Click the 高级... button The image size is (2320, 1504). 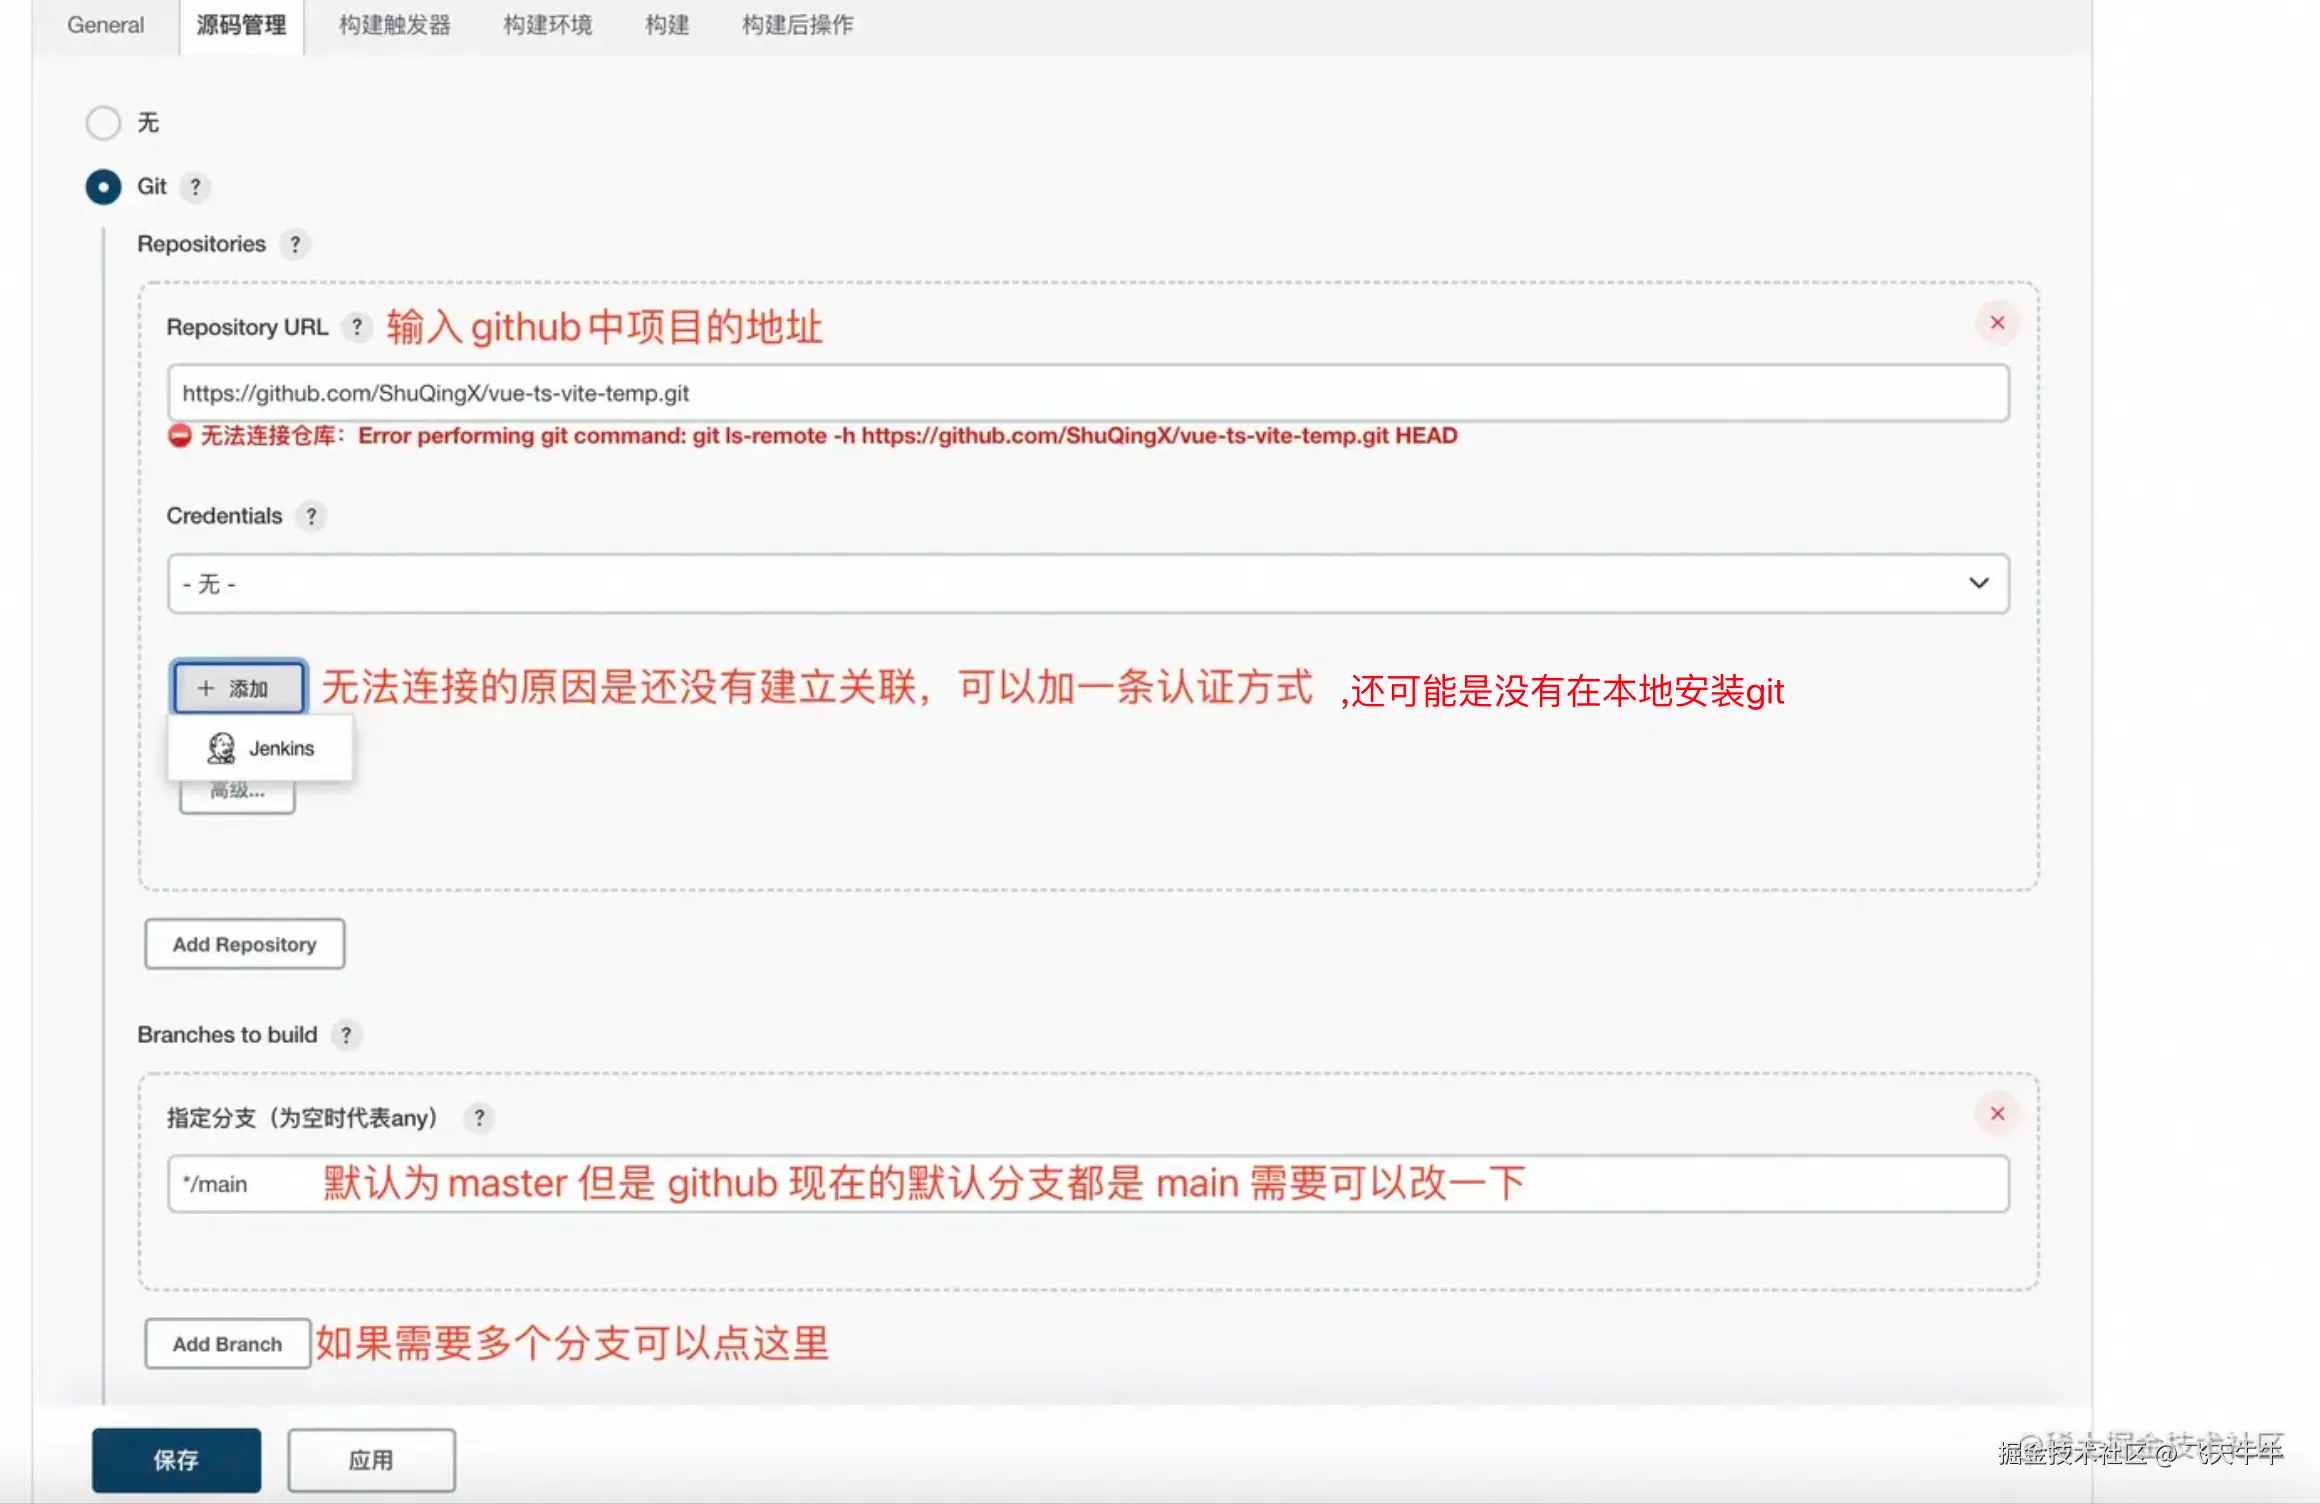pyautogui.click(x=237, y=792)
